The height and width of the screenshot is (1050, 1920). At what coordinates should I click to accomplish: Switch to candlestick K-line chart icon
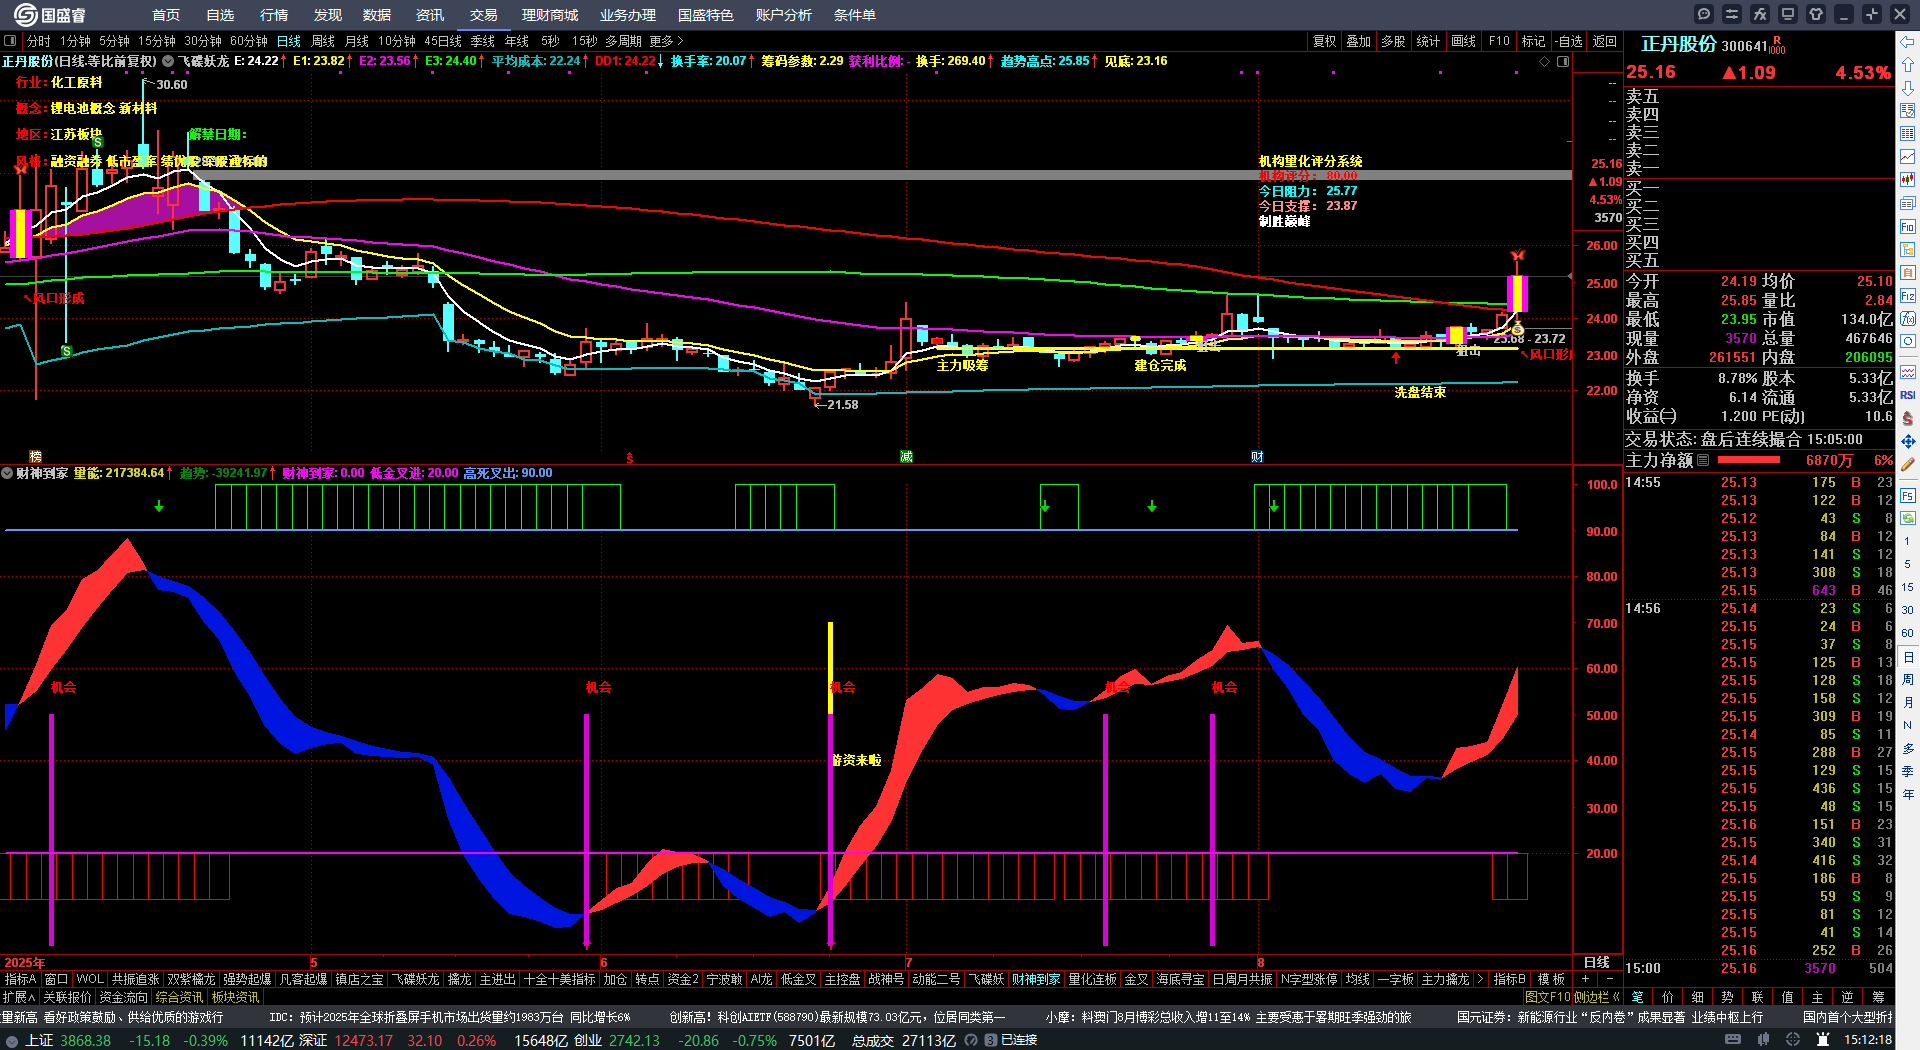tap(1908, 180)
